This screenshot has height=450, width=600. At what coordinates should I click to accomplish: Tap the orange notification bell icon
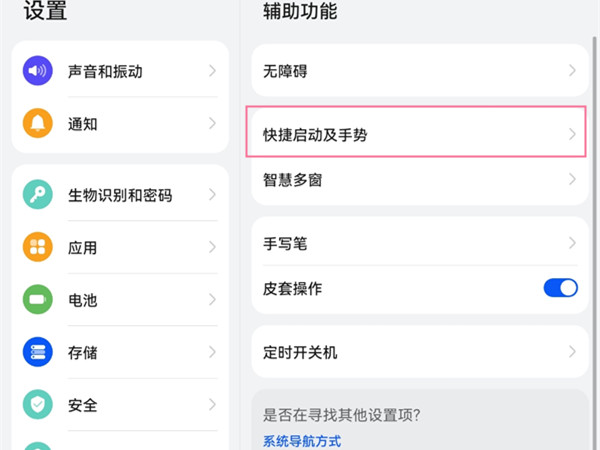tap(38, 124)
